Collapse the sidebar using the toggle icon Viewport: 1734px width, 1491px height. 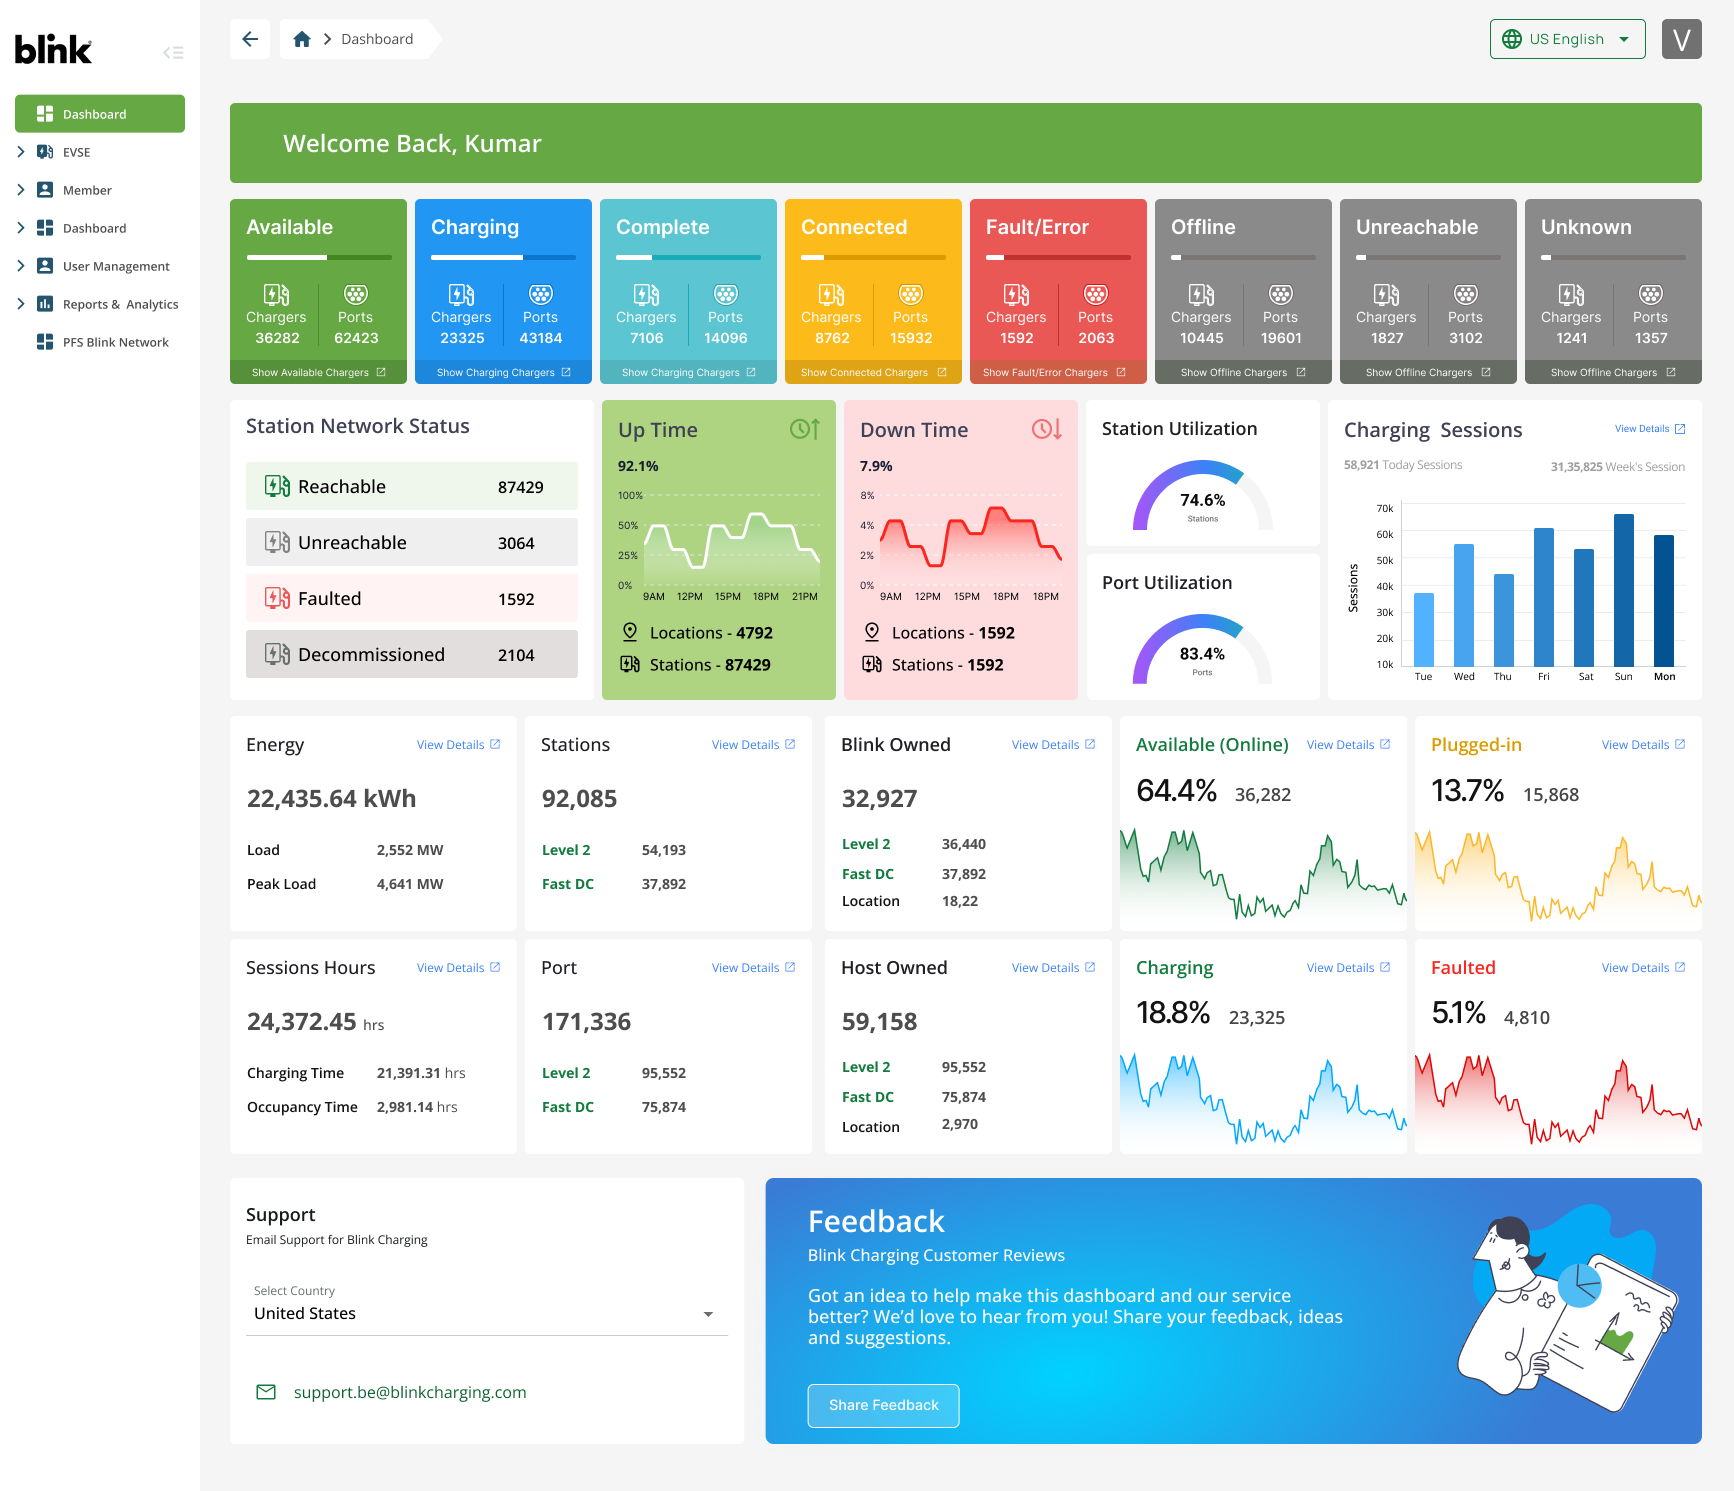(173, 52)
